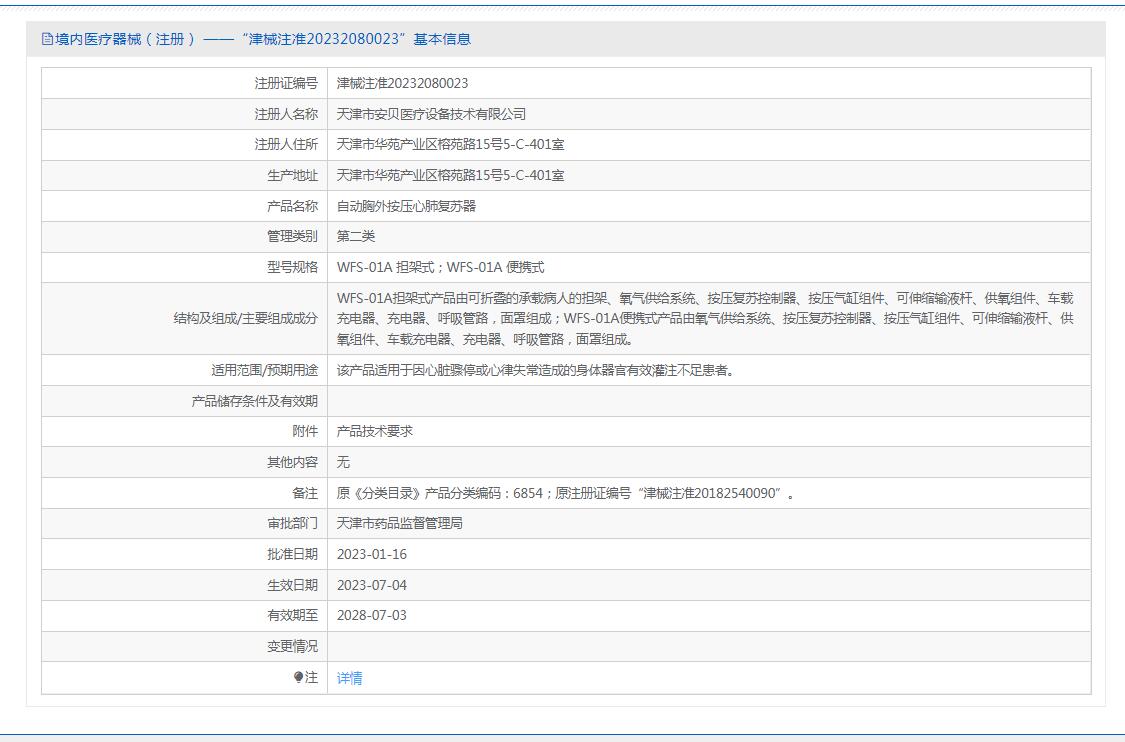Click the 管理类别 row label

click(292, 236)
